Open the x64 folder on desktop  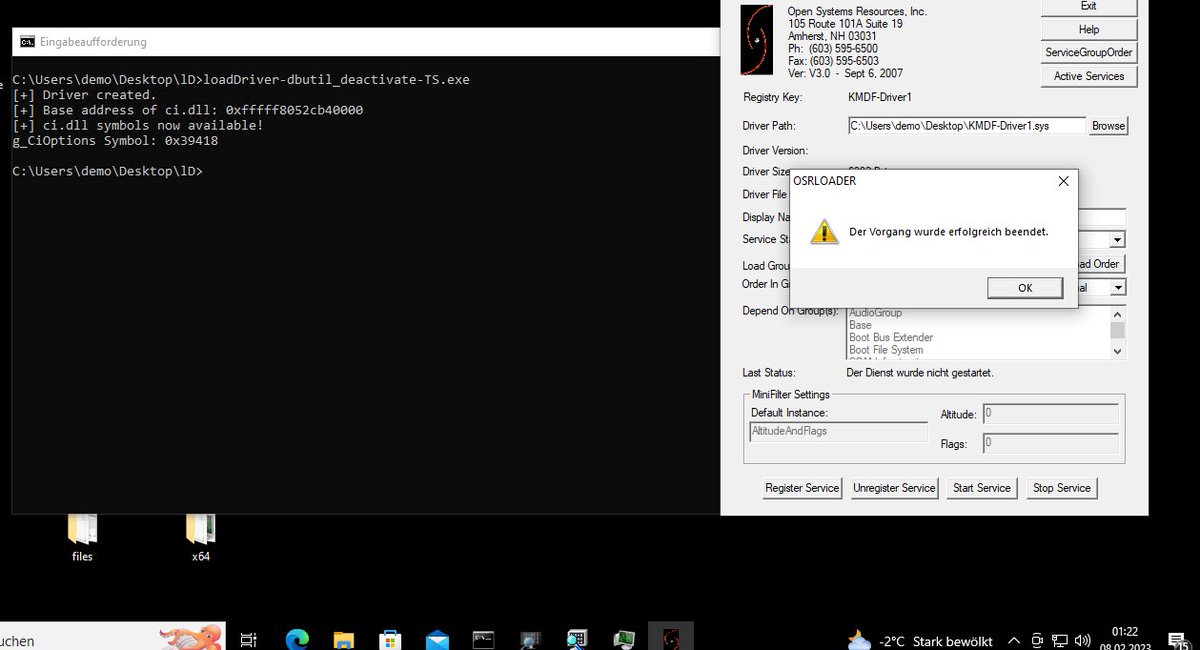point(201,537)
